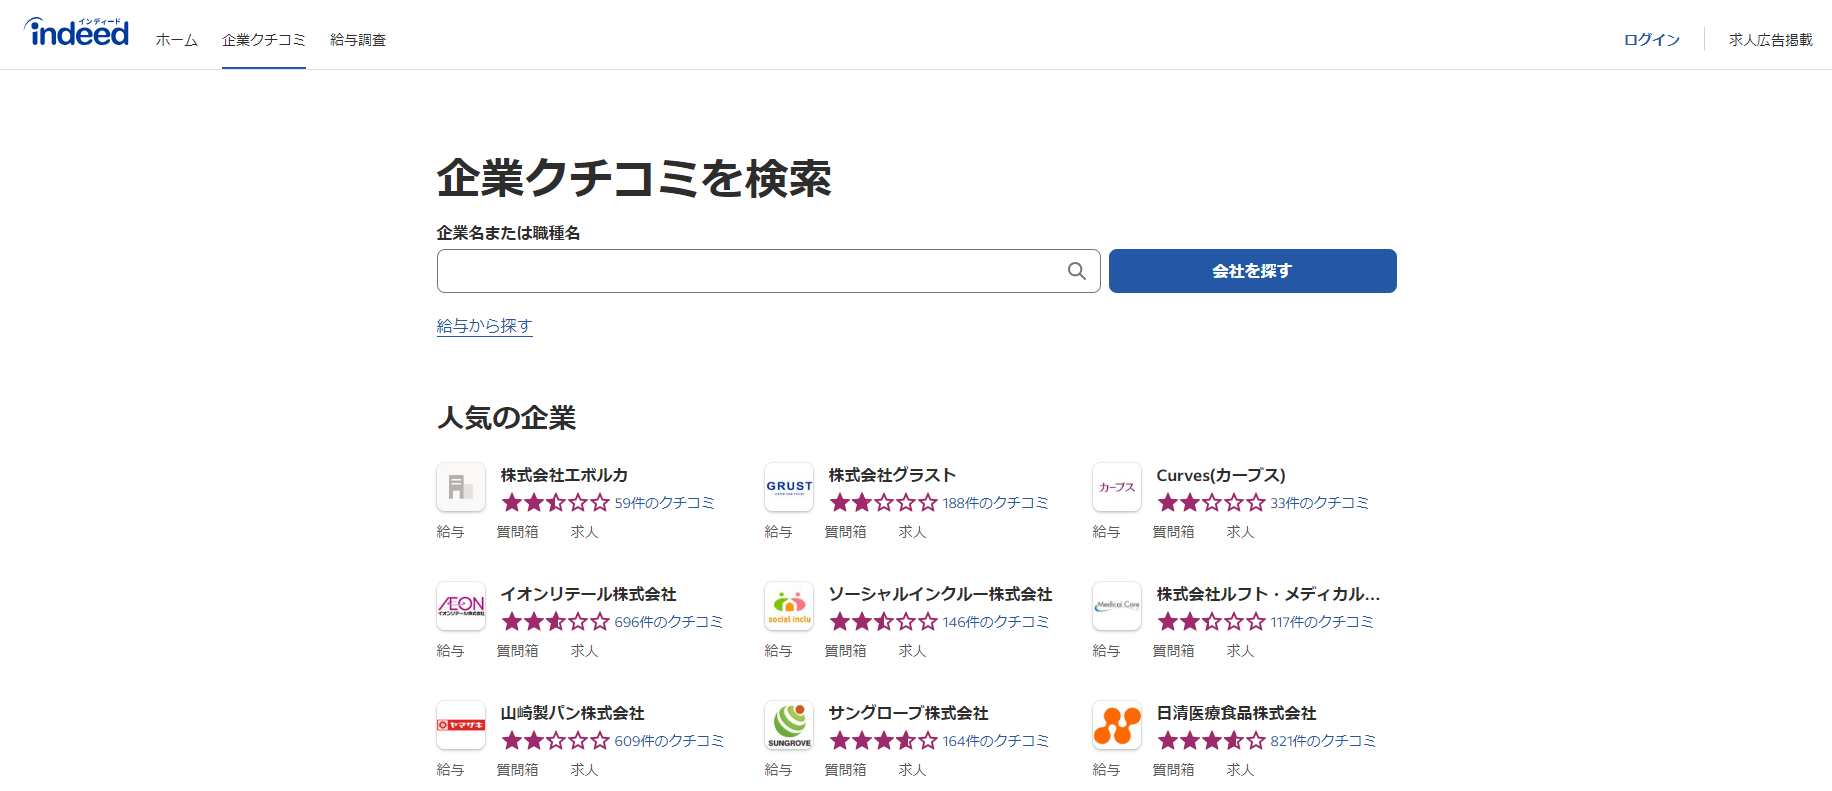Open 質問箱 under 株式会社エボルカ
The width and height of the screenshot is (1832, 791).
[x=518, y=532]
